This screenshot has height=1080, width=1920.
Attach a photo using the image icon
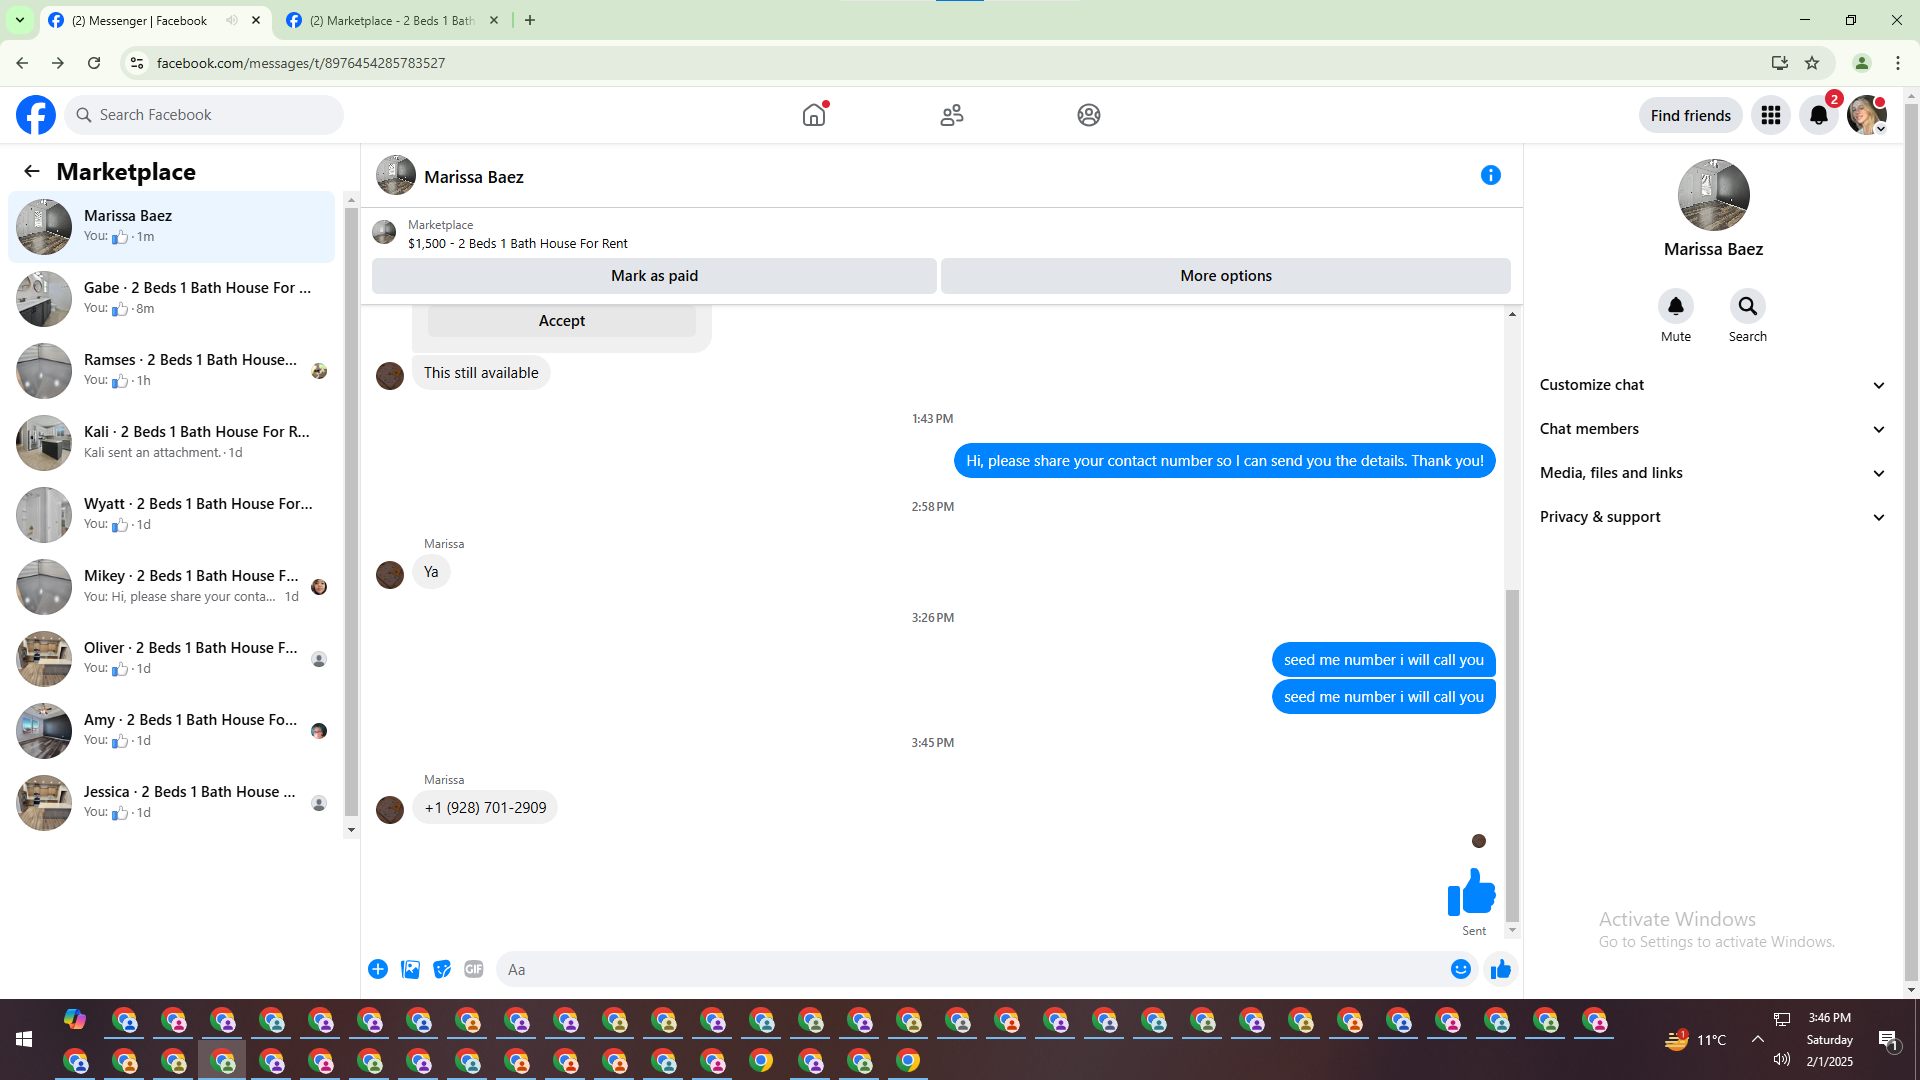pyautogui.click(x=410, y=969)
